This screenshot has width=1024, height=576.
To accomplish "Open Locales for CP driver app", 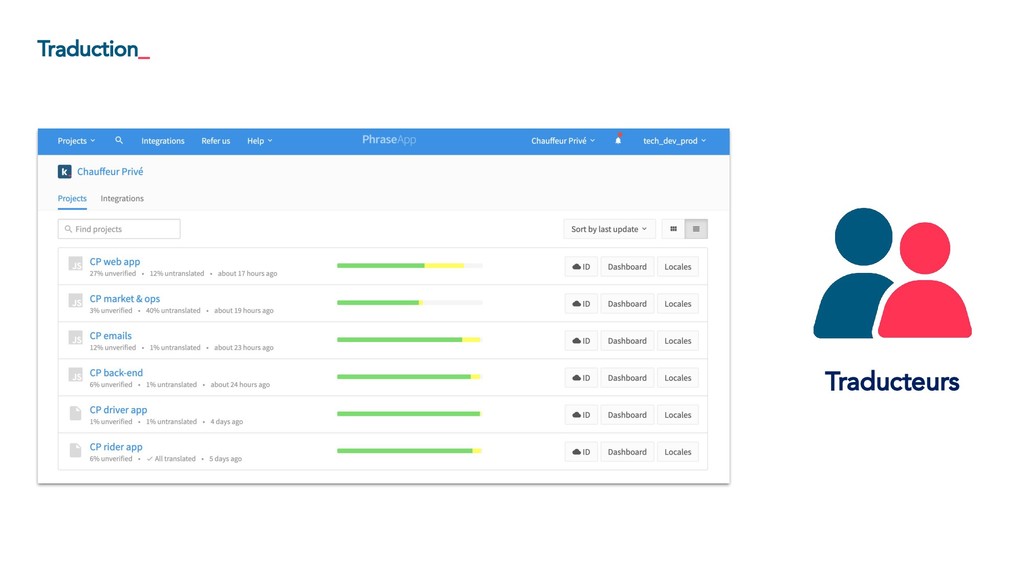I will 678,415.
